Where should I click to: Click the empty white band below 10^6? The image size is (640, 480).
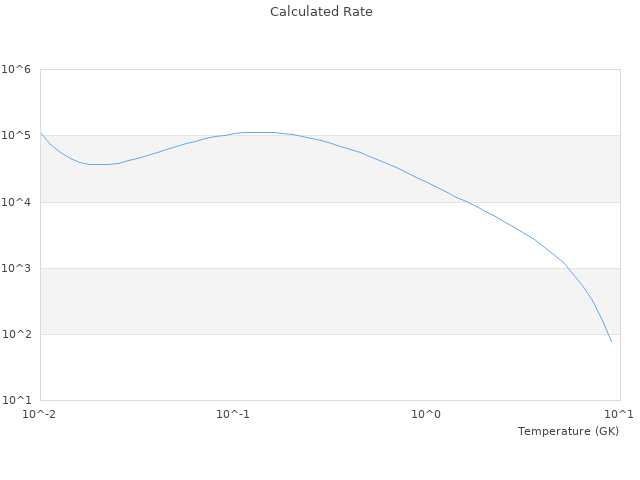click(x=330, y=102)
